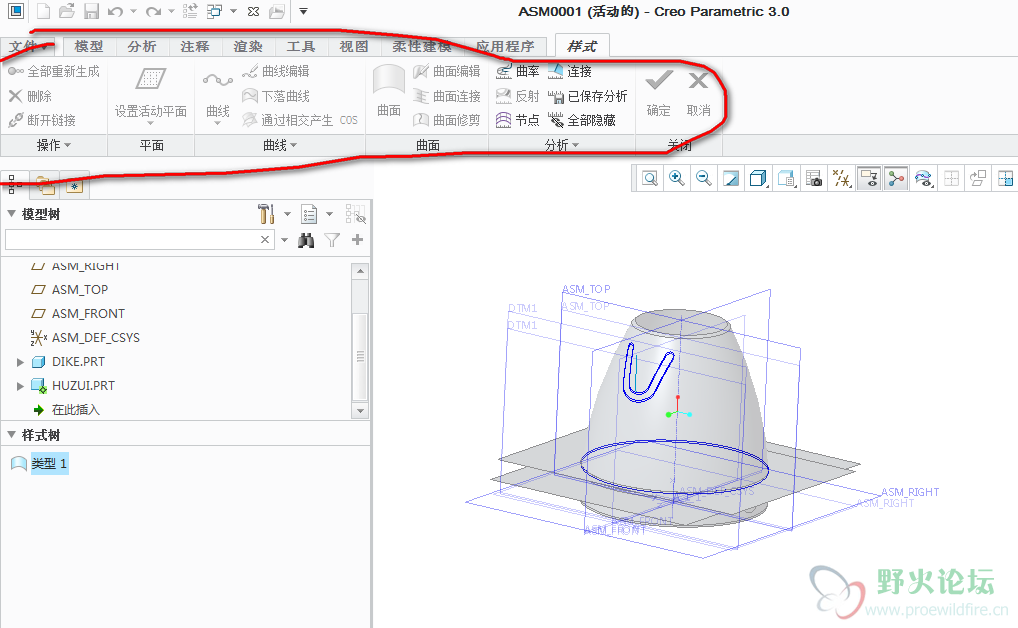Select the folder browser navigator tab icon
The height and width of the screenshot is (628, 1018).
click(x=45, y=185)
